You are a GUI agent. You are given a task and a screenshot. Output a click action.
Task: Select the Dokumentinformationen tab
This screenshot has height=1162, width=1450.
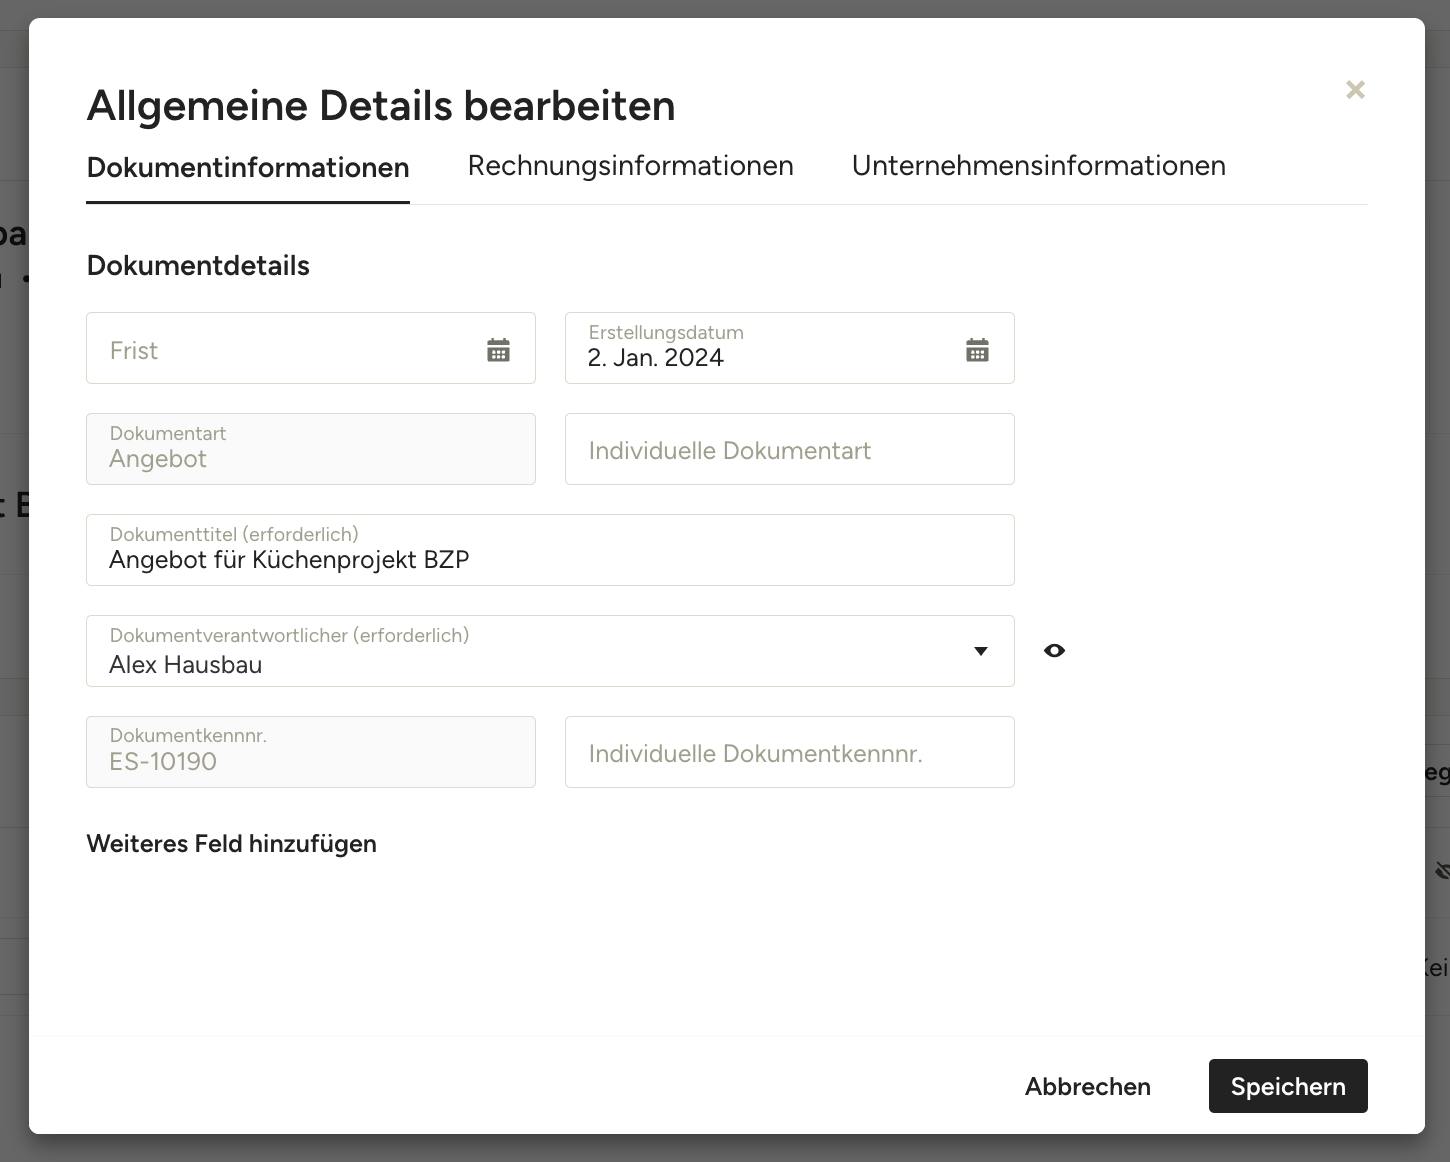248,168
